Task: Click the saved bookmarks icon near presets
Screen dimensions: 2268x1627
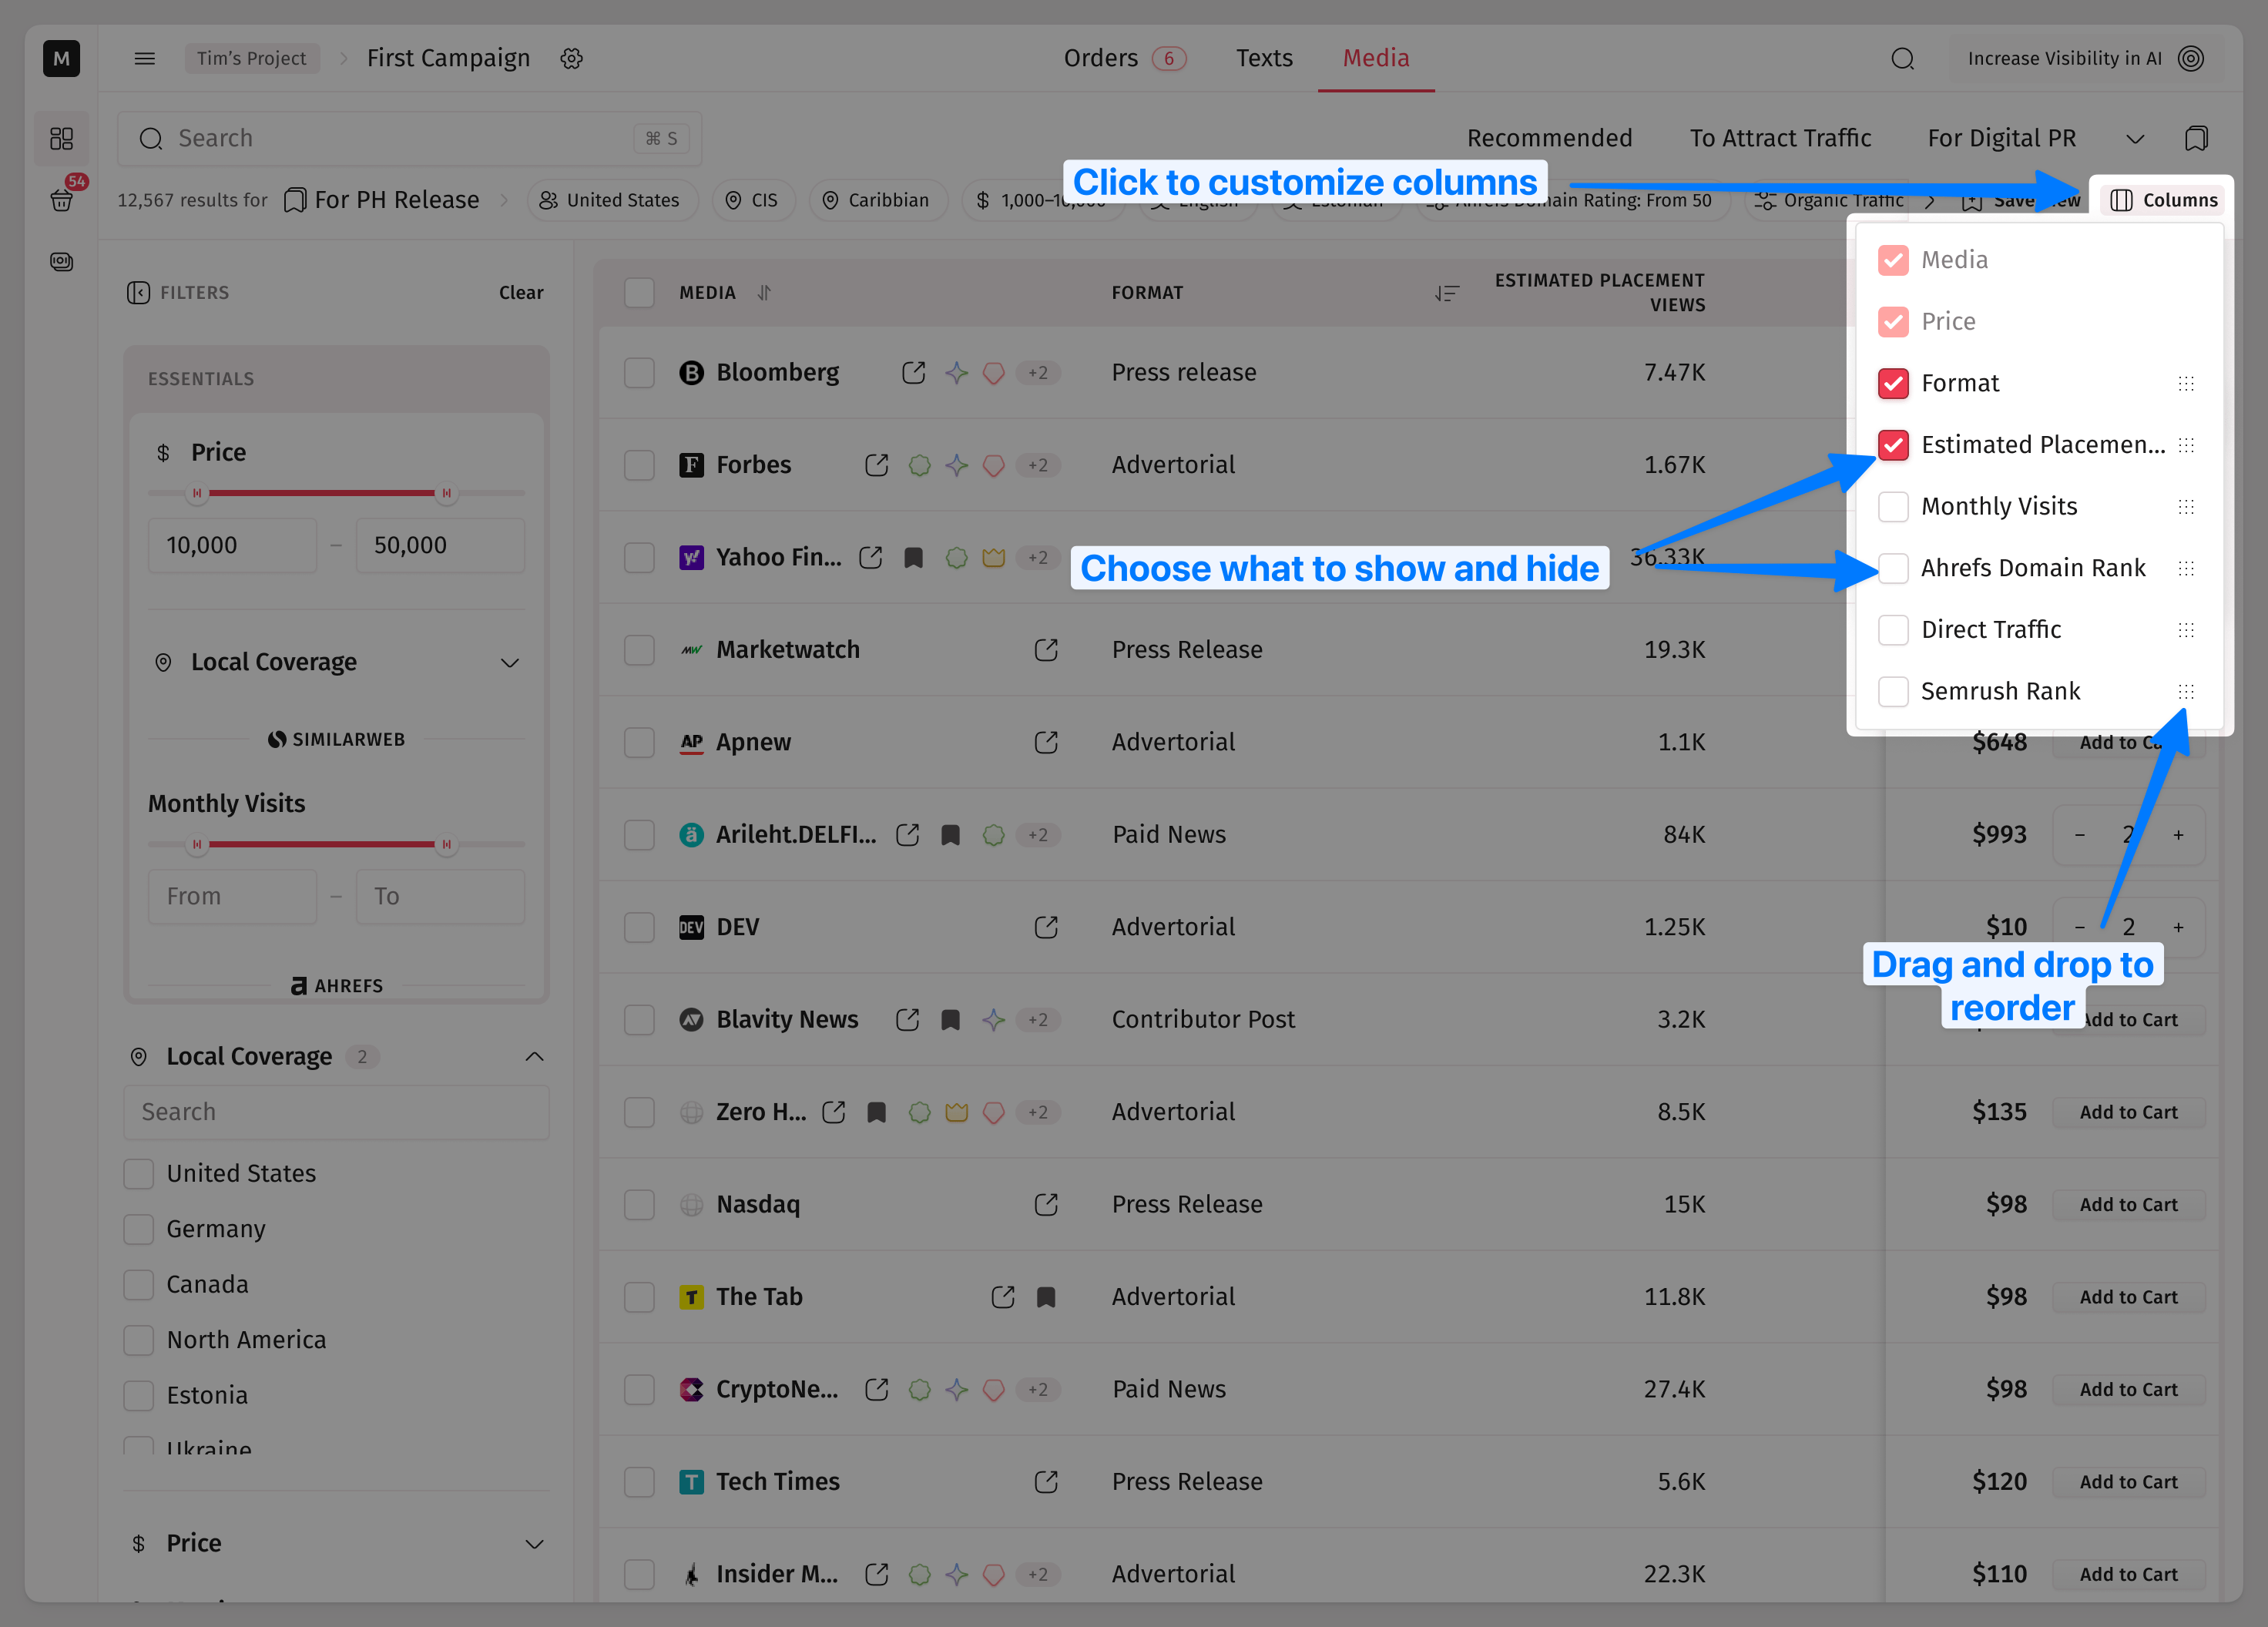Action: (x=2196, y=138)
